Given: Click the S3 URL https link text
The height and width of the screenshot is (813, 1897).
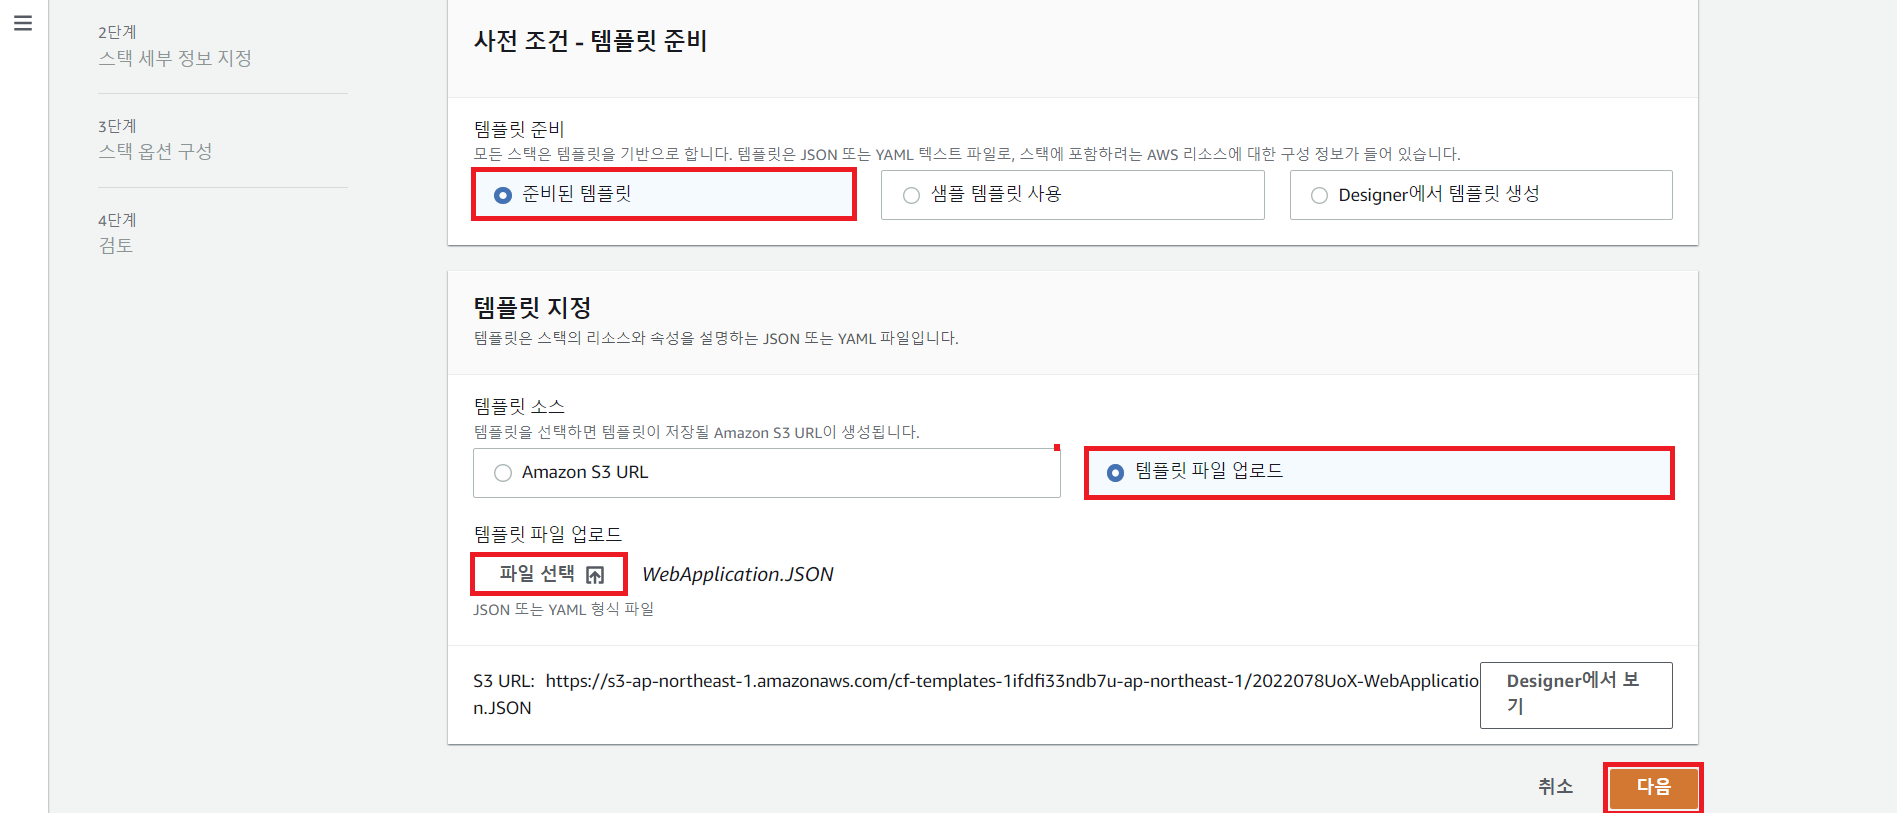Looking at the screenshot, I should 975,694.
